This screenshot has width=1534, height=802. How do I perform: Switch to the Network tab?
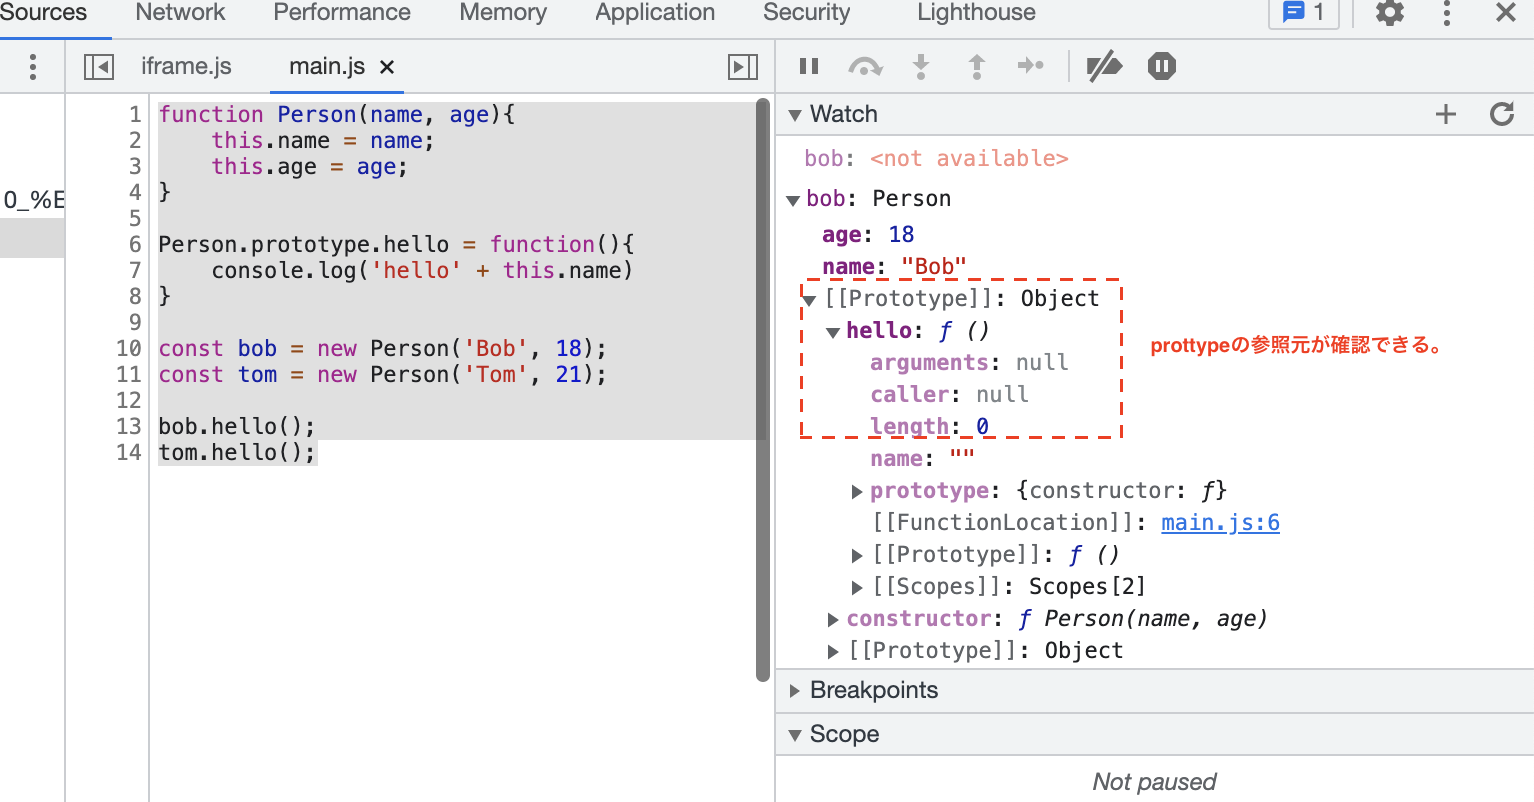click(x=180, y=13)
